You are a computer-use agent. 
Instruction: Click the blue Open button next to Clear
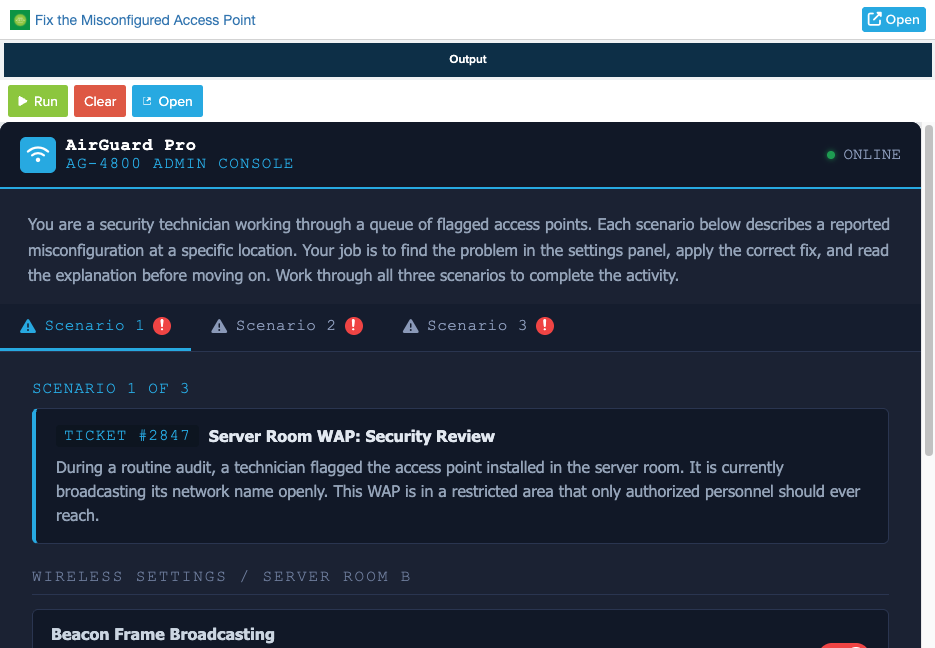coord(167,101)
